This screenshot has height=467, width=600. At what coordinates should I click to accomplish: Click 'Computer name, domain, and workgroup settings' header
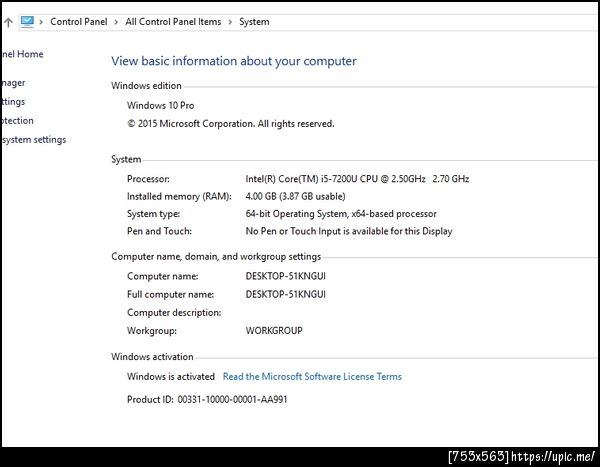point(216,256)
